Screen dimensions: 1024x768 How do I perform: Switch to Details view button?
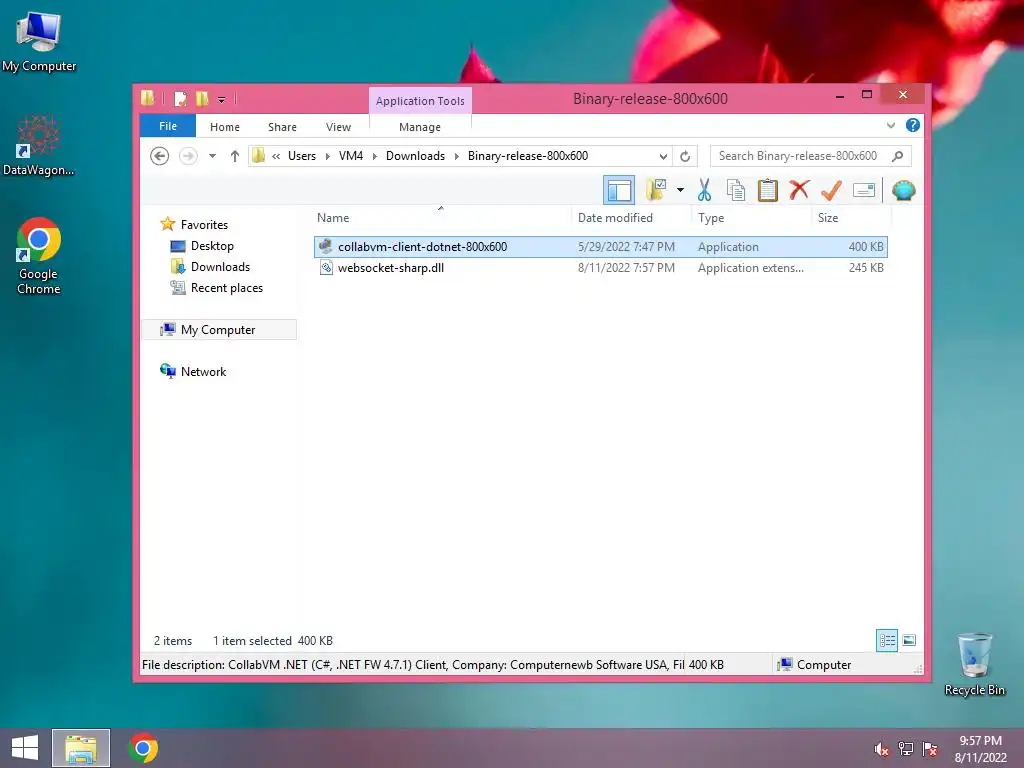point(887,640)
